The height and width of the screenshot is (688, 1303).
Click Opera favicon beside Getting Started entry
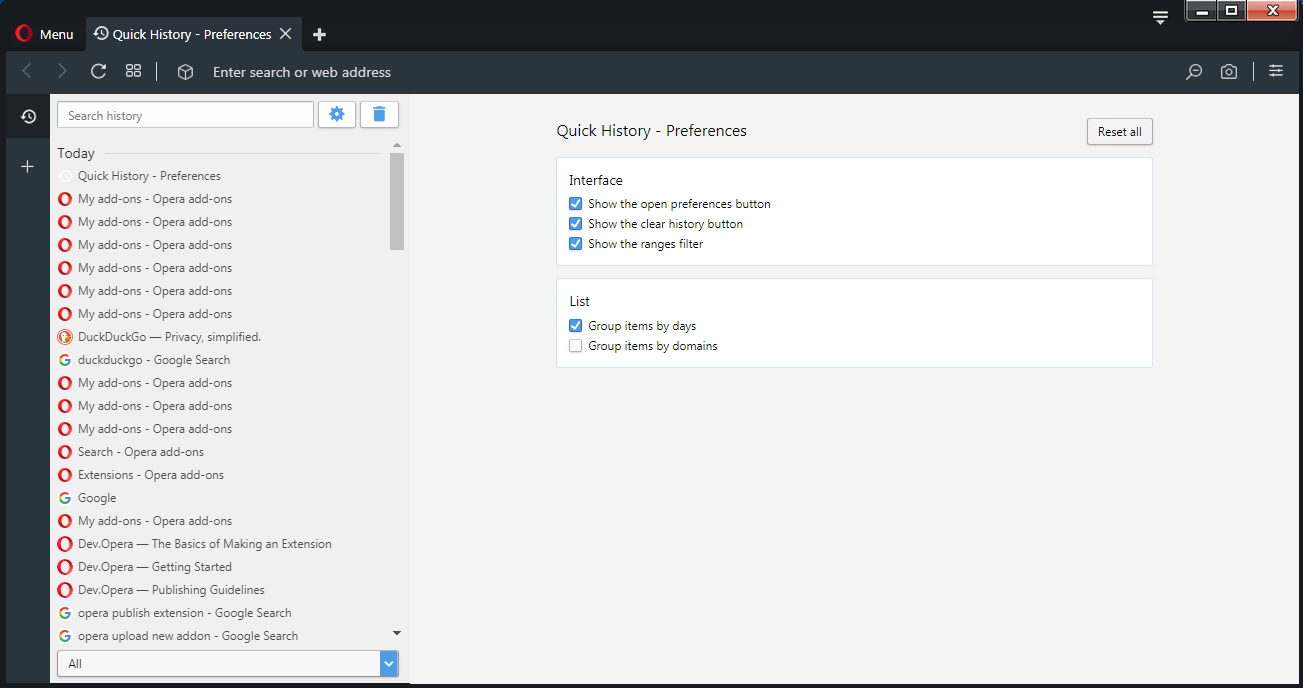pyautogui.click(x=65, y=567)
